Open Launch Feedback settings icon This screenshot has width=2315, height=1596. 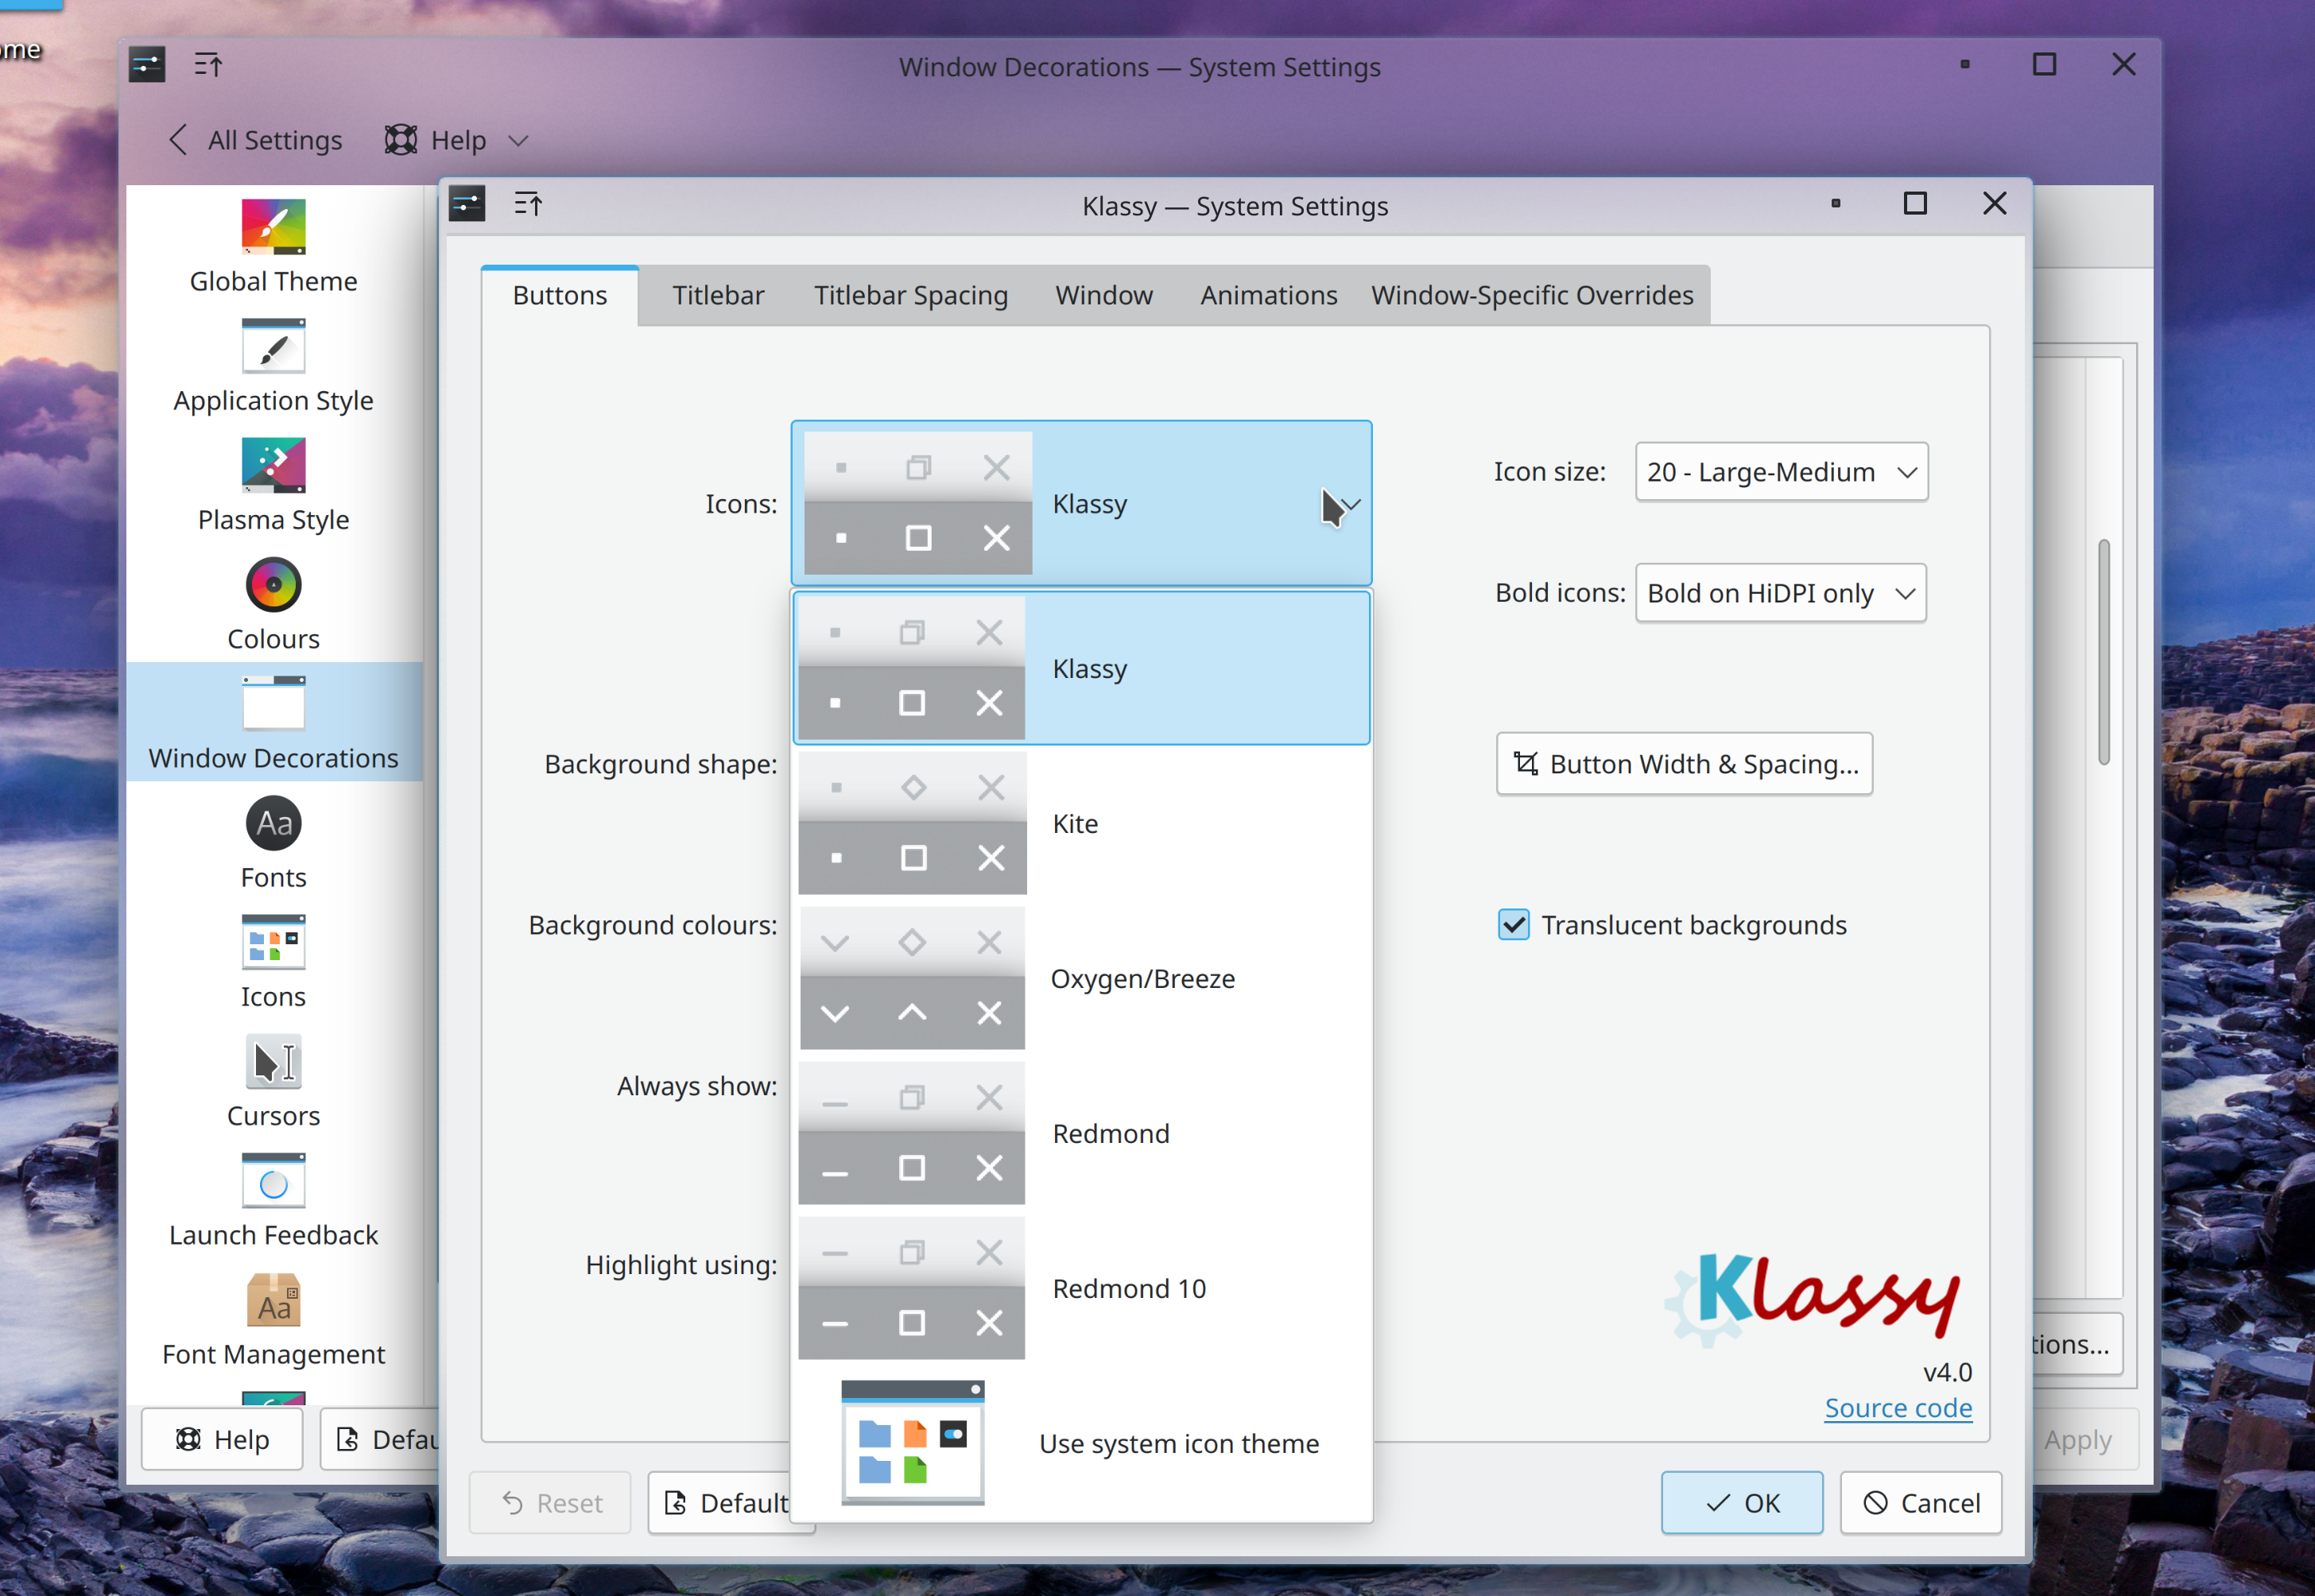pyautogui.click(x=273, y=1181)
